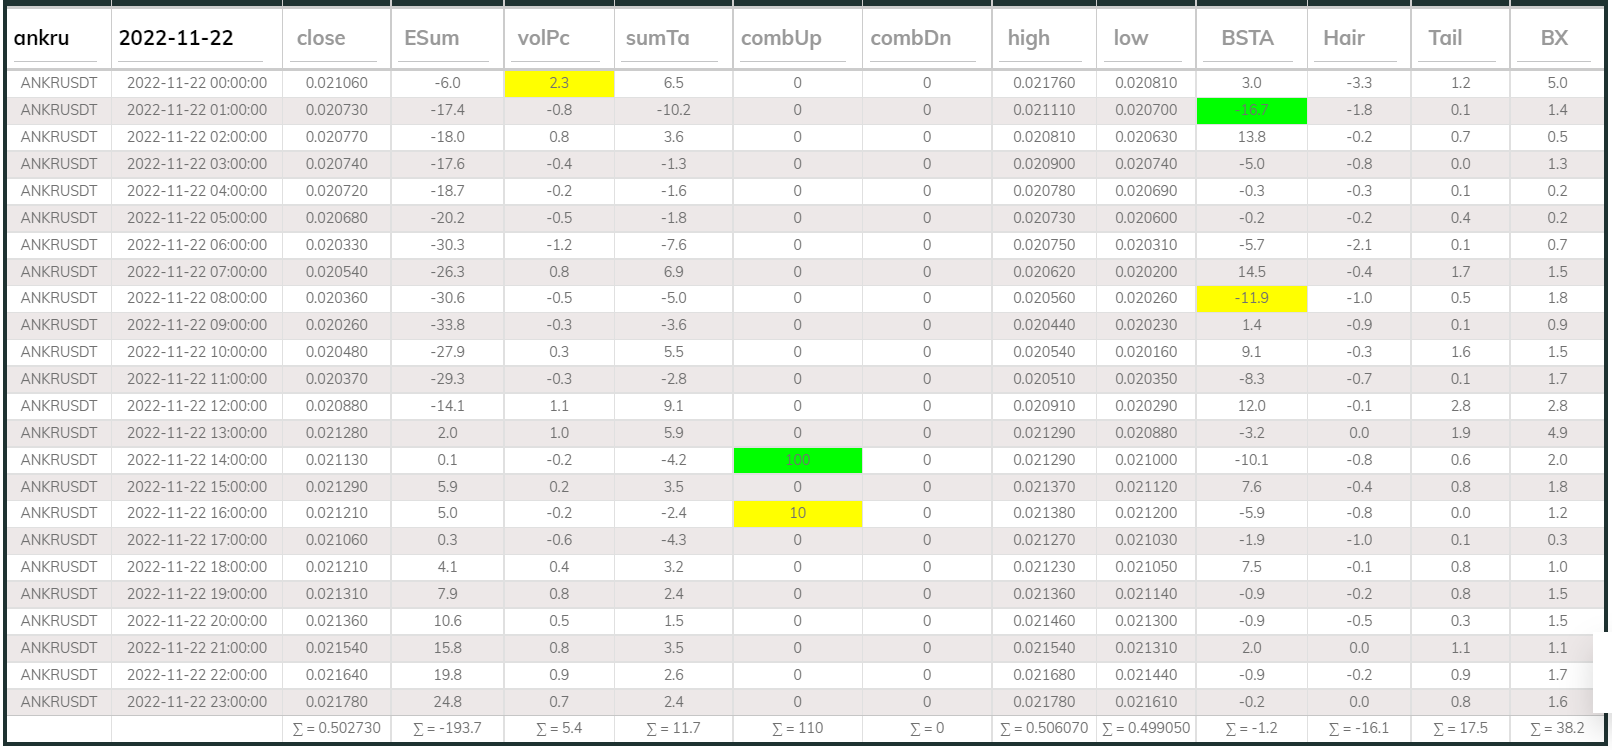Click the 2022-11-22 date filter field

(x=191, y=38)
